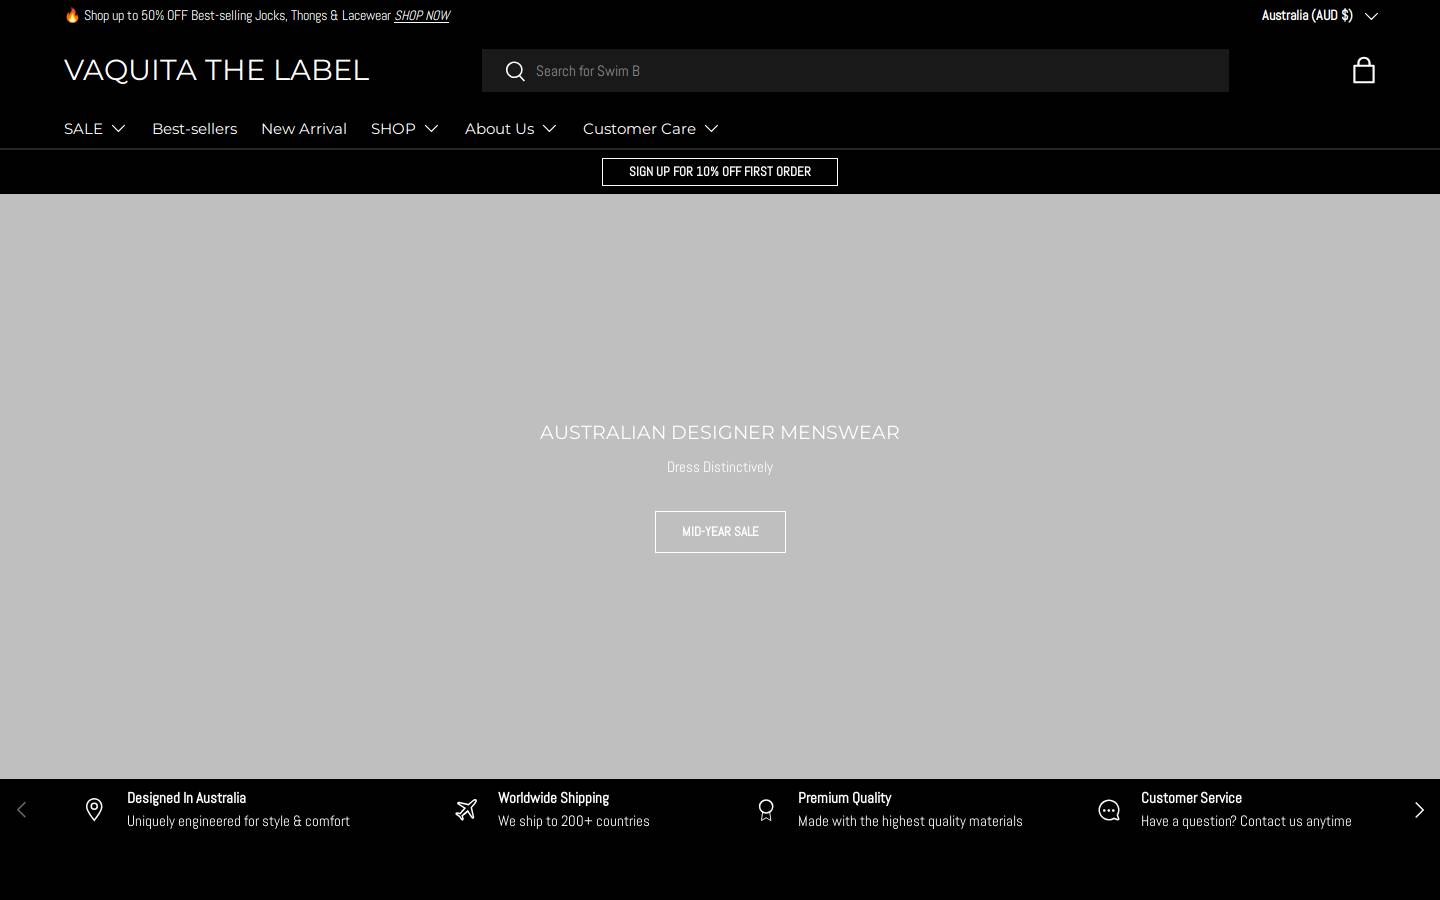Expand the About Us menu
This screenshot has height=900, width=1440.
(x=511, y=129)
